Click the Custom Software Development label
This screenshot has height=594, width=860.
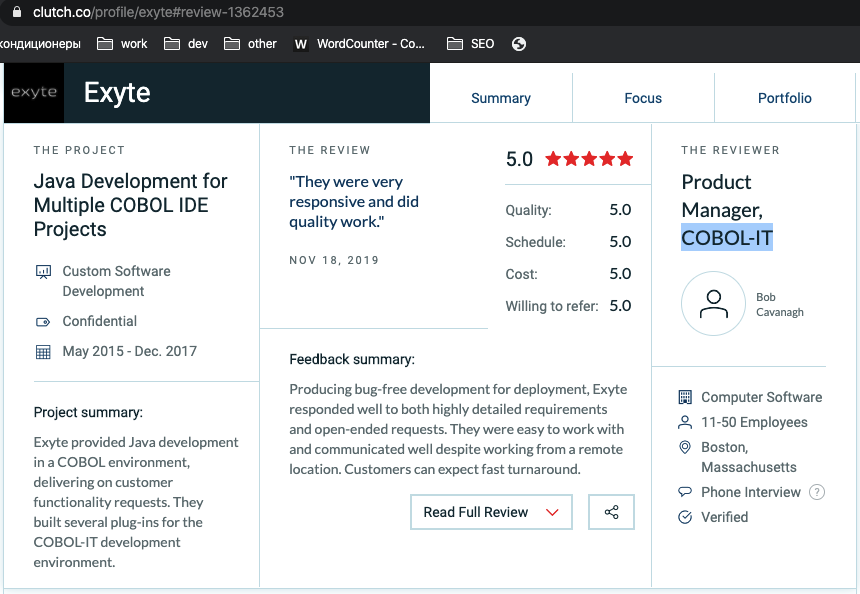116,281
